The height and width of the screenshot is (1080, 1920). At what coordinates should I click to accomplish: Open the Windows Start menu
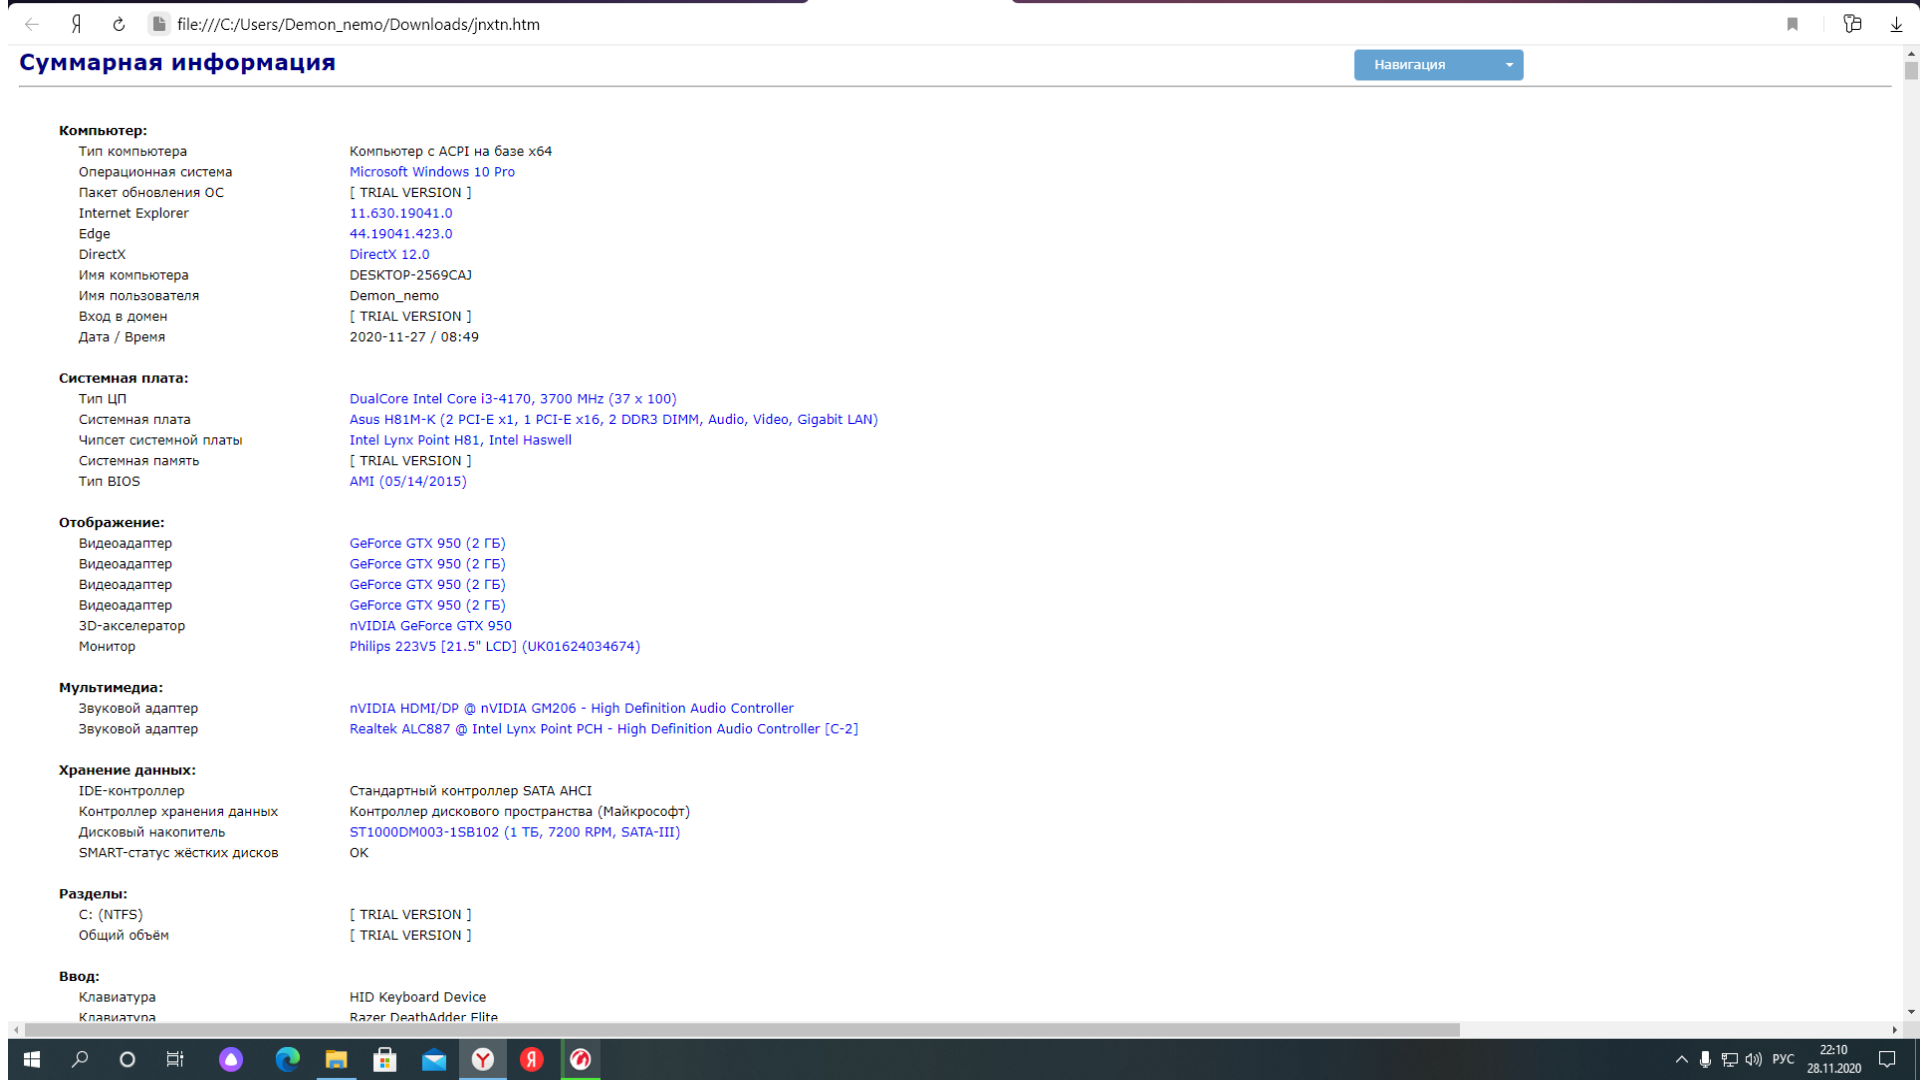tap(31, 1059)
